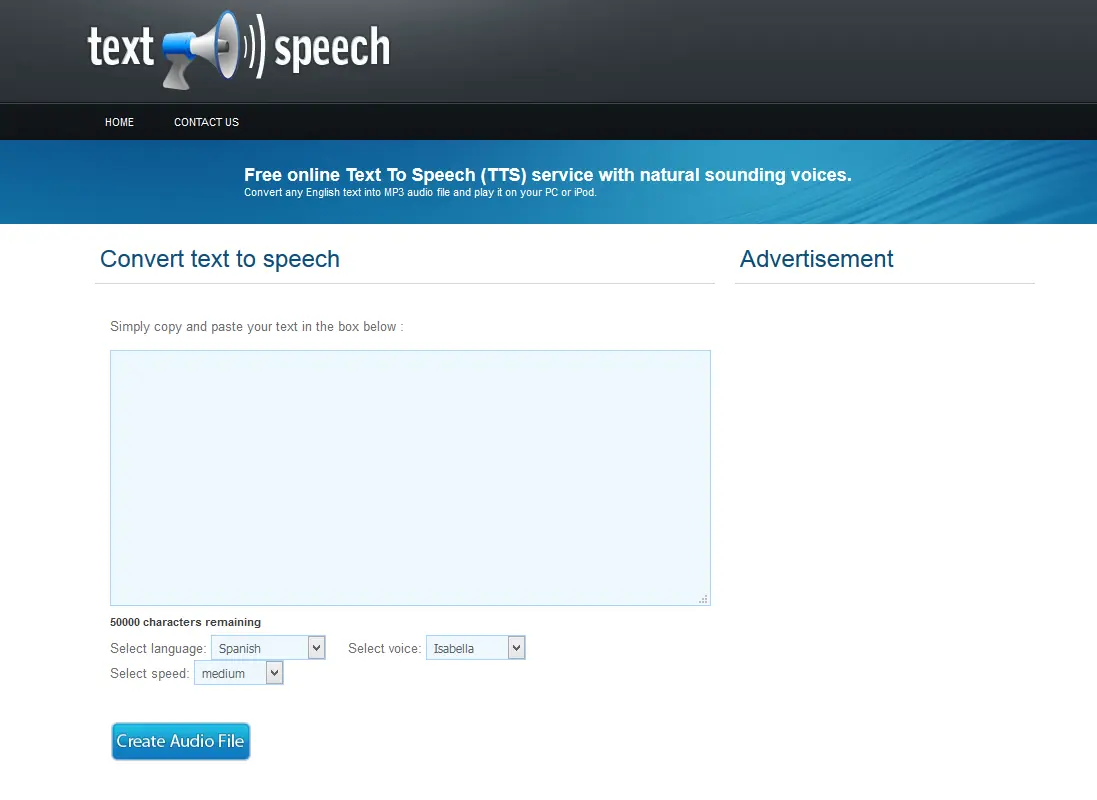
Task: Click the 'Advertisement' heading
Action: (816, 259)
